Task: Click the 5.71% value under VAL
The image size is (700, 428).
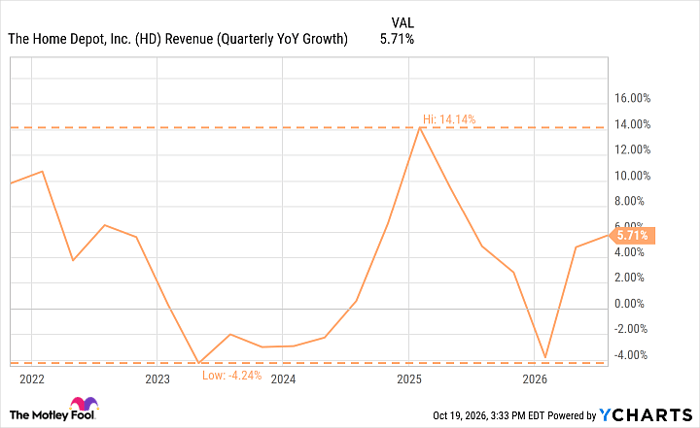Action: pos(397,39)
